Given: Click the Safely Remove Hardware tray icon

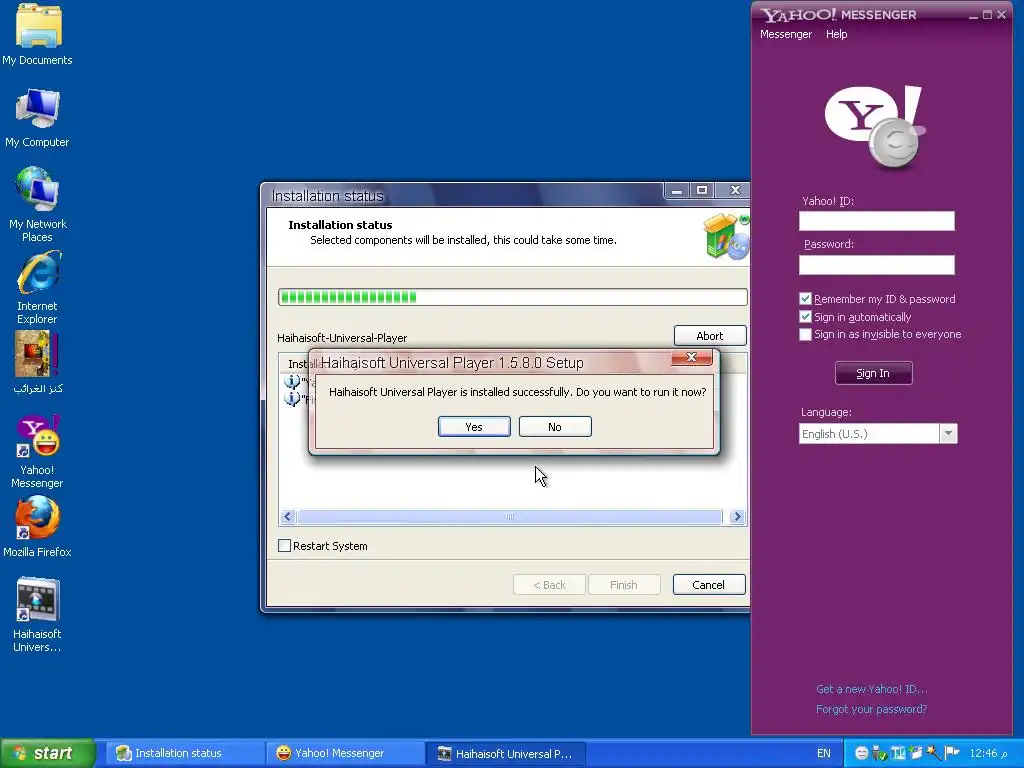Looking at the screenshot, I should 879,753.
